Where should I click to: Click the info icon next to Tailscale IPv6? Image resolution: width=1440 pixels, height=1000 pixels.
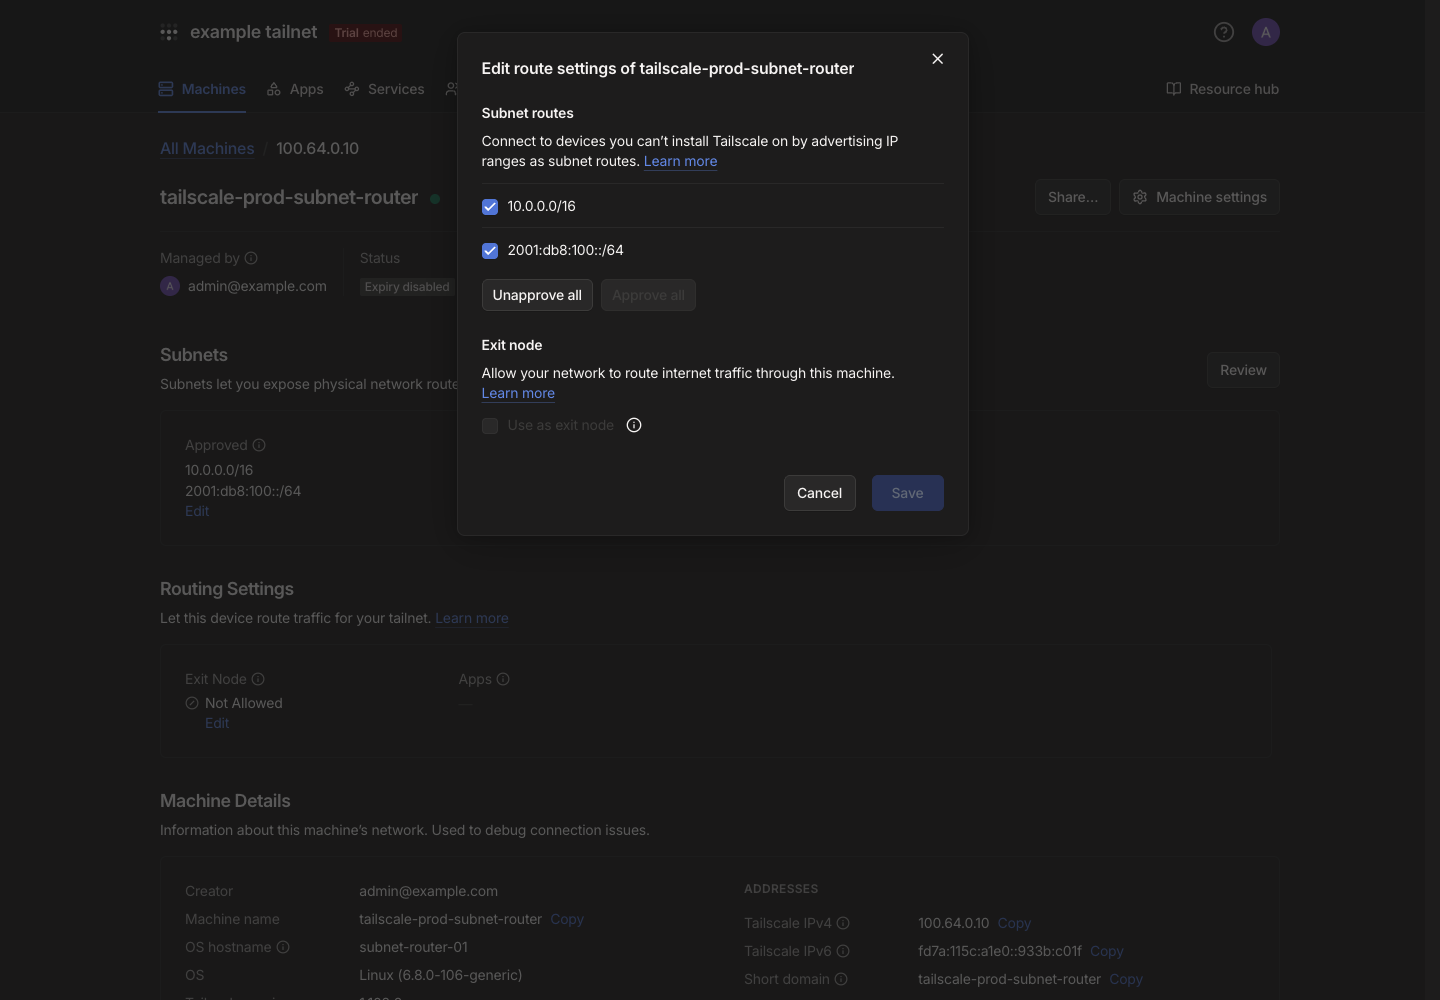point(843,951)
